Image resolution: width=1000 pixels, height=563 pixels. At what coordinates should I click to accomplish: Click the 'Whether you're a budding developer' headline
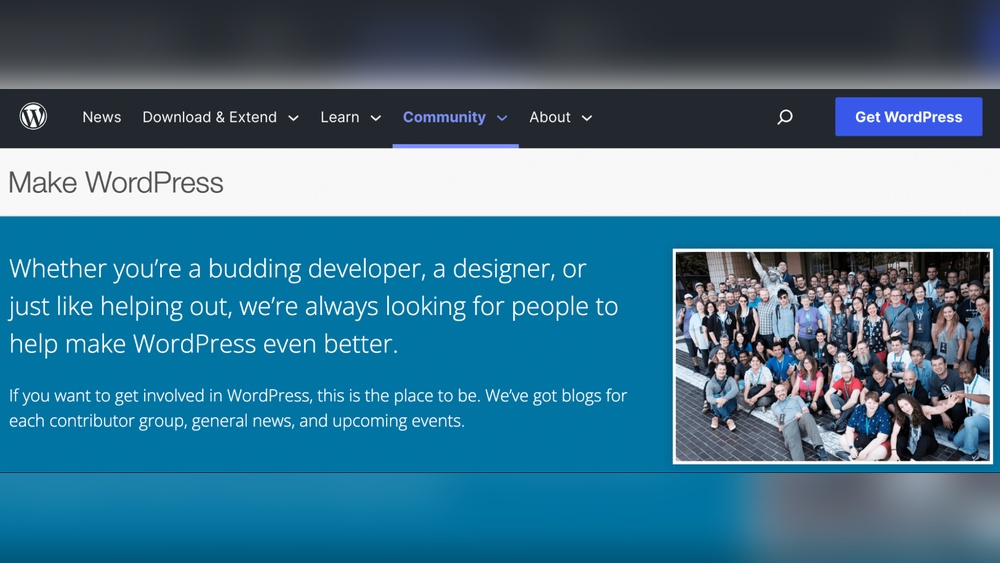tap(313, 306)
